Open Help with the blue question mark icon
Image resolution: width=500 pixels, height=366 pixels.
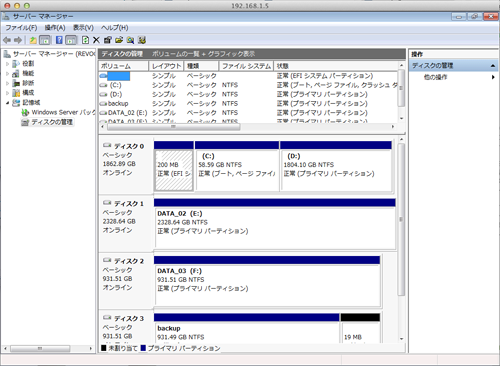(59, 40)
